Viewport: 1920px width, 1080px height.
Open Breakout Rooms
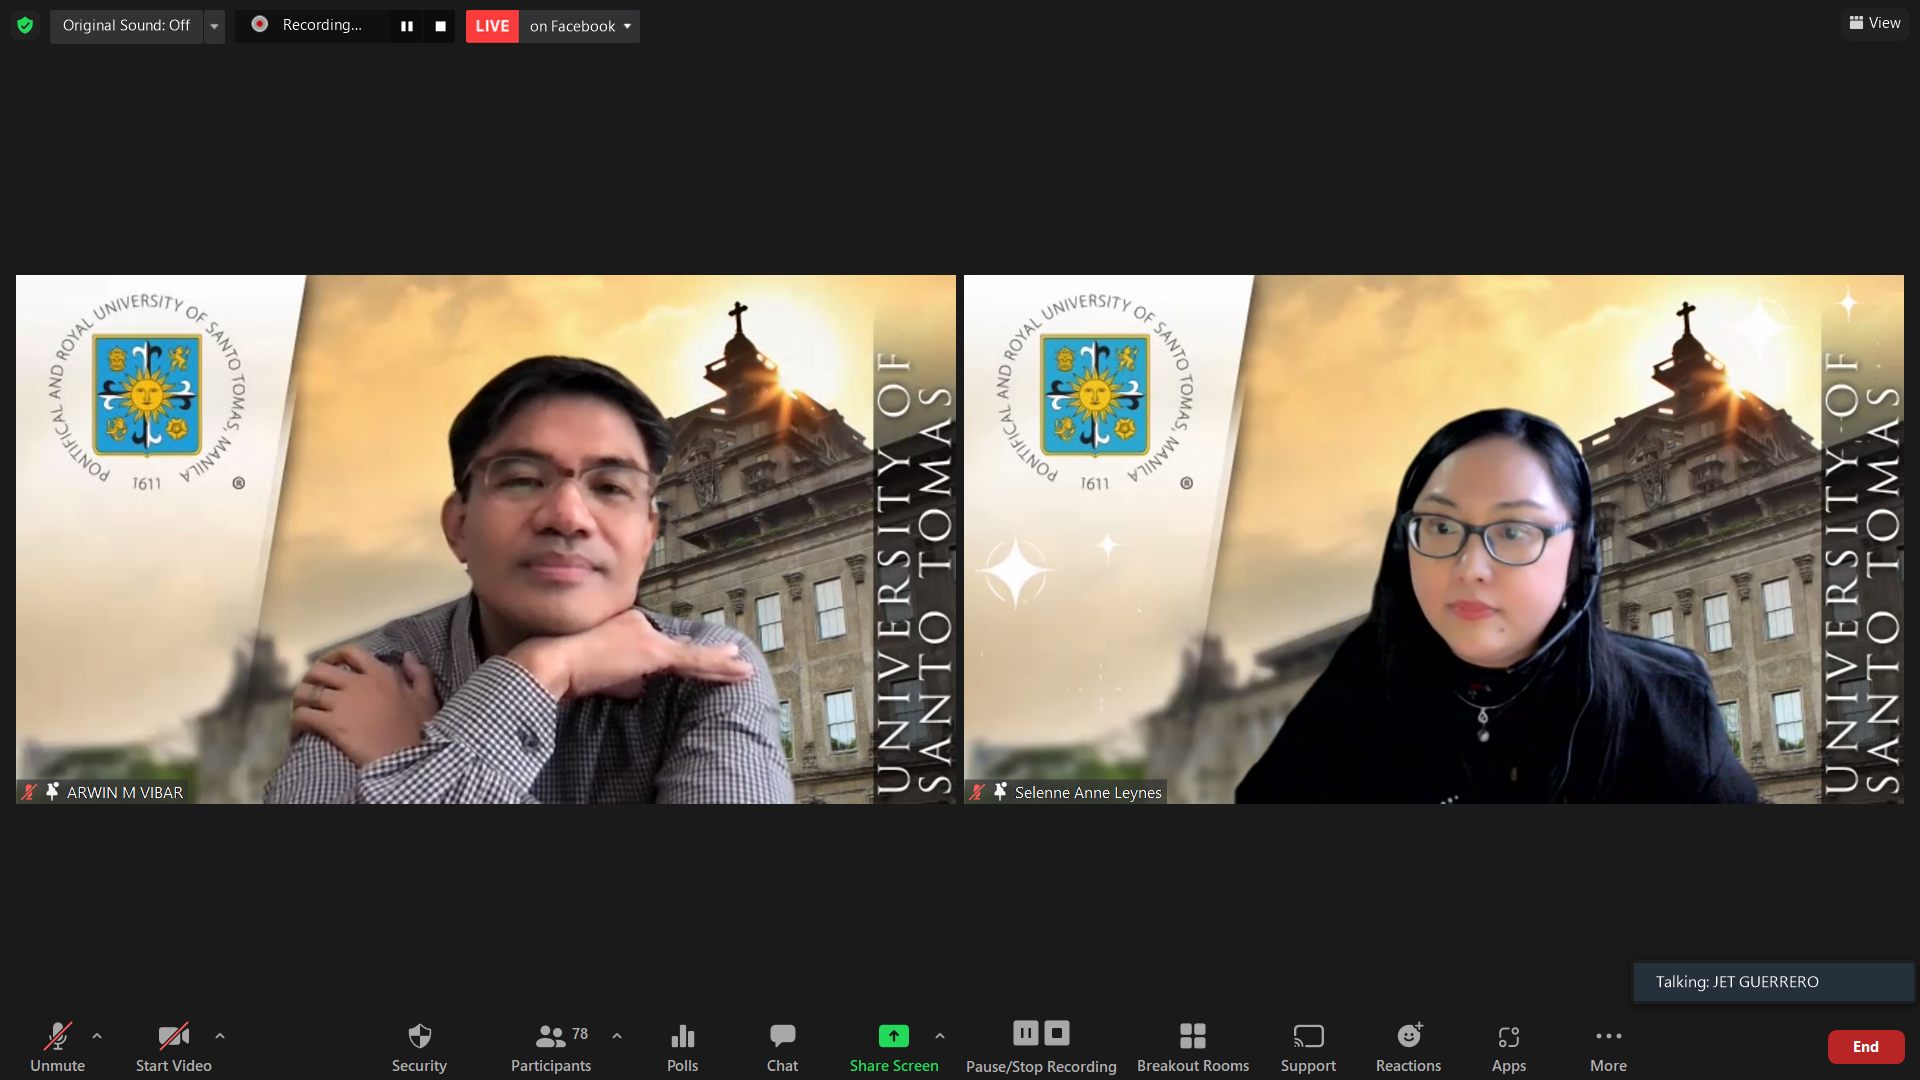(x=1192, y=1046)
